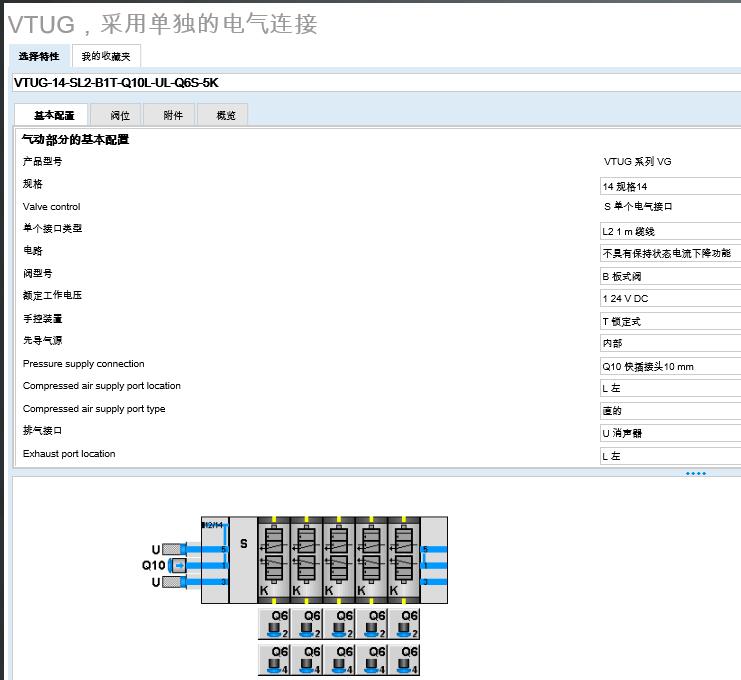Switch to the 阀位 tab

pos(116,115)
